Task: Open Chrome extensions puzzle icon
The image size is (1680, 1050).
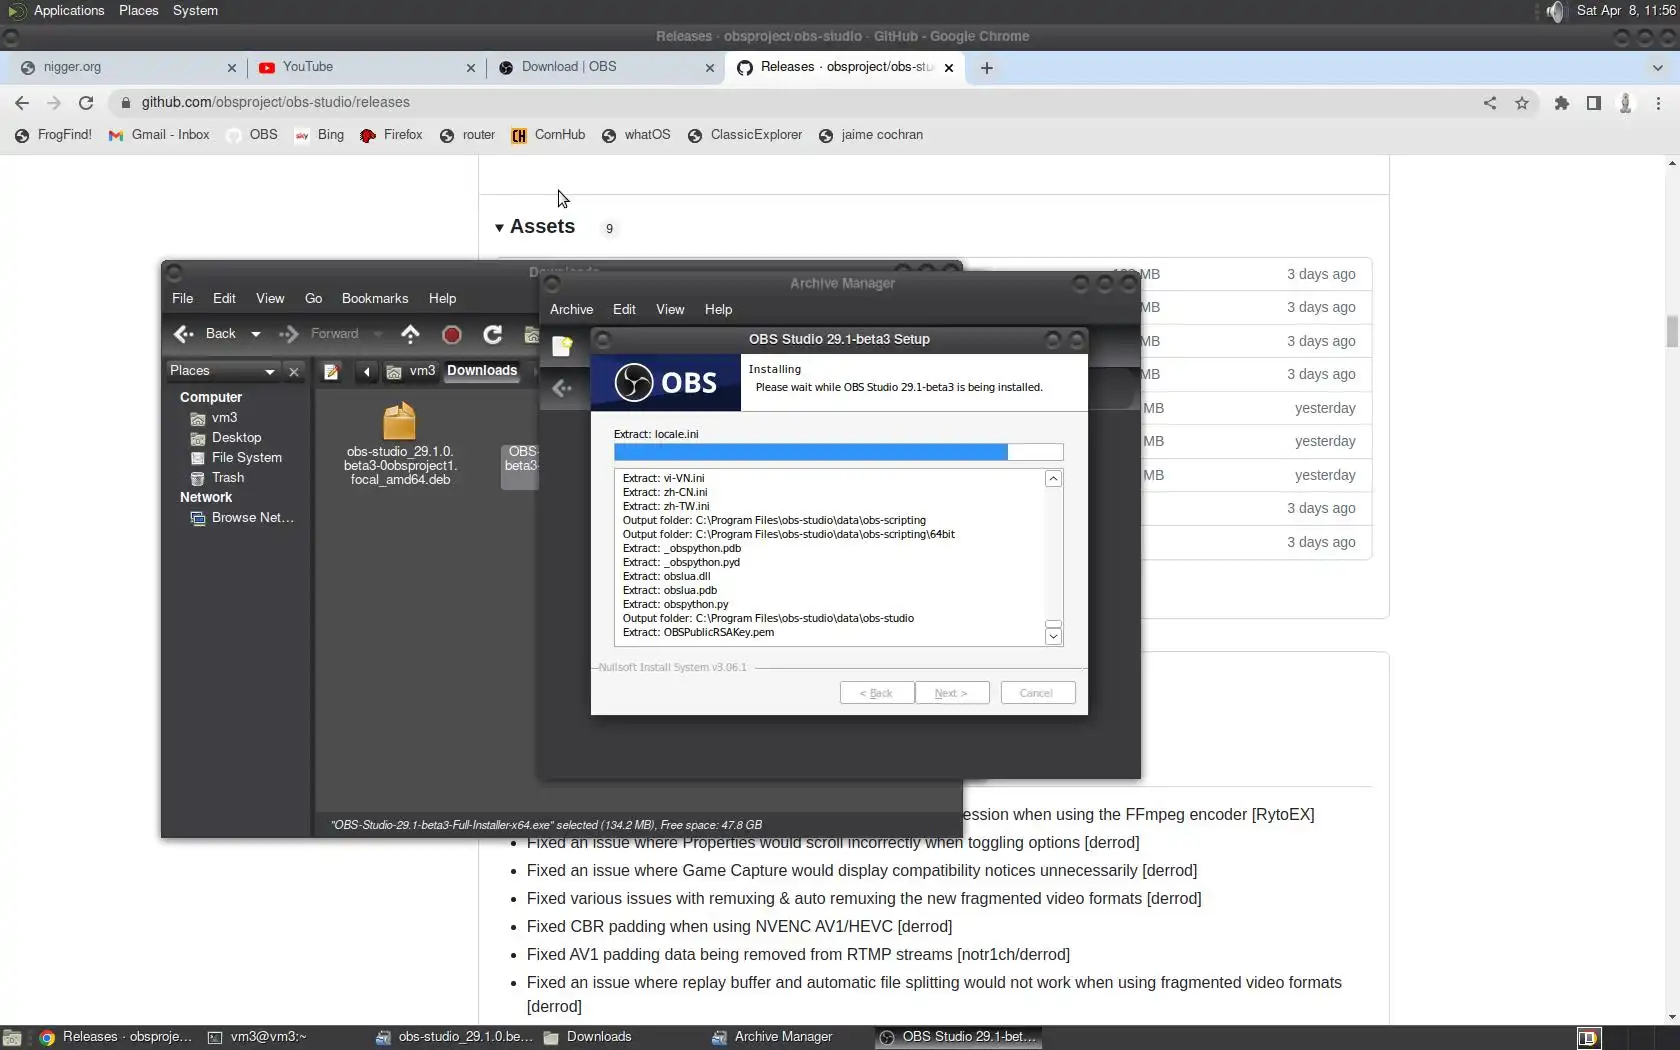Action: (1561, 102)
